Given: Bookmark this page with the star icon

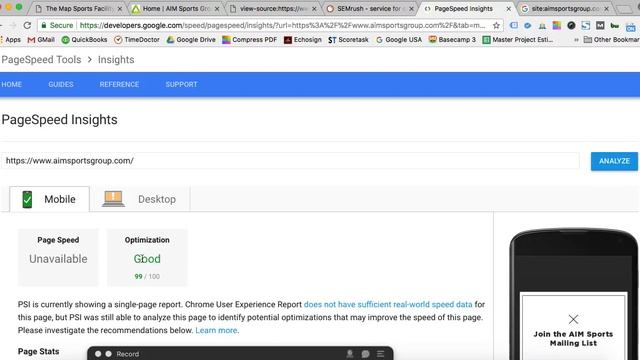Looking at the screenshot, I should click(x=496, y=25).
